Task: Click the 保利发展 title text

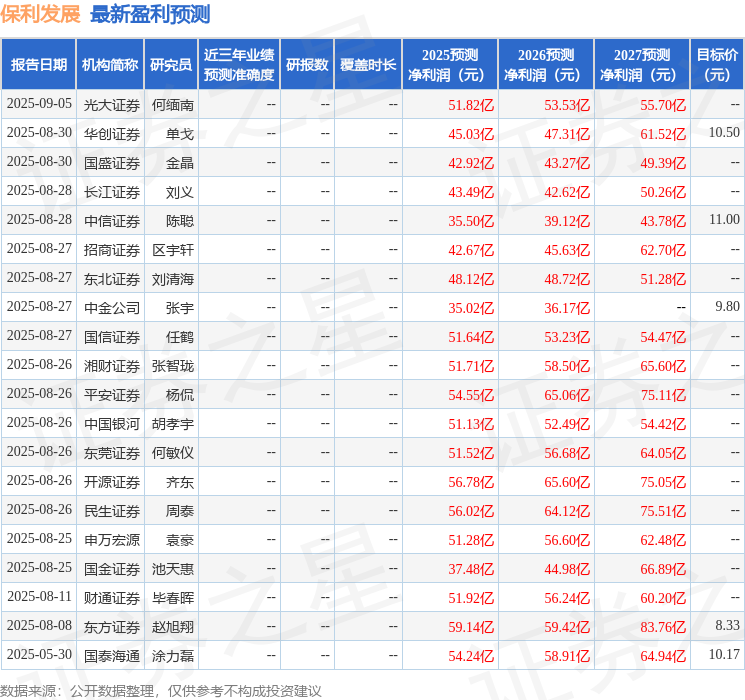Action: (x=40, y=14)
